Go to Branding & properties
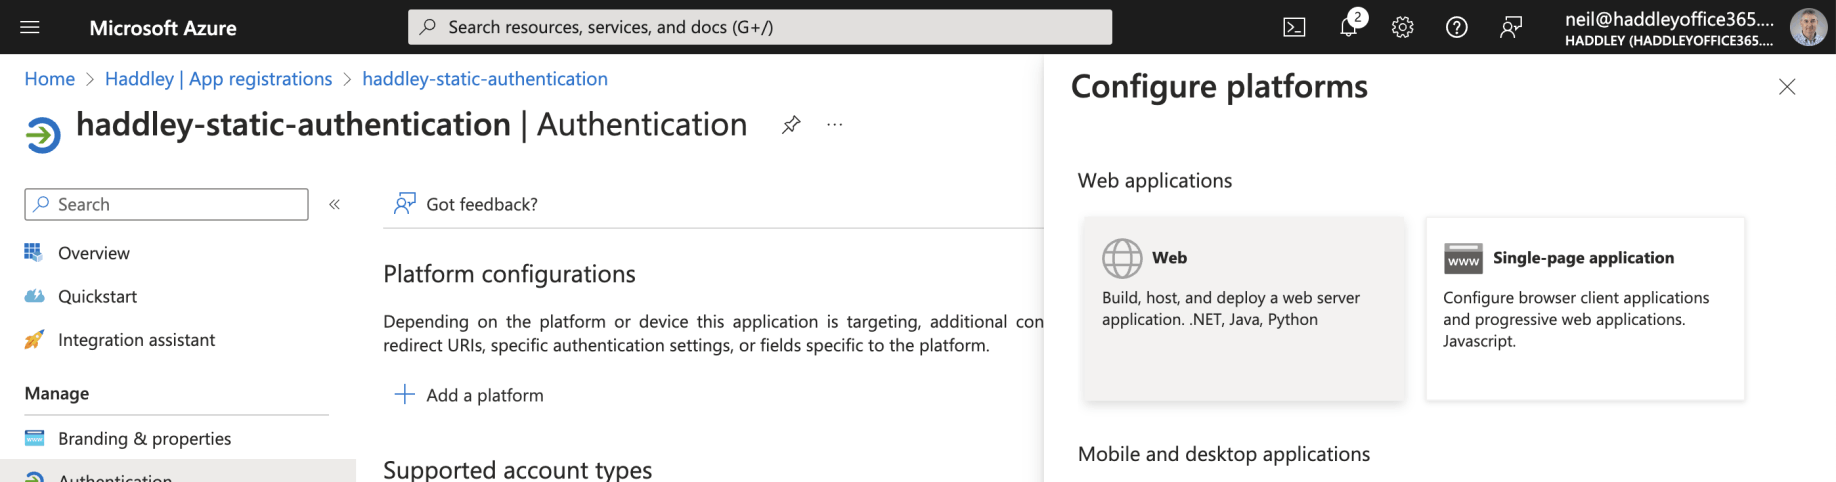 point(144,438)
